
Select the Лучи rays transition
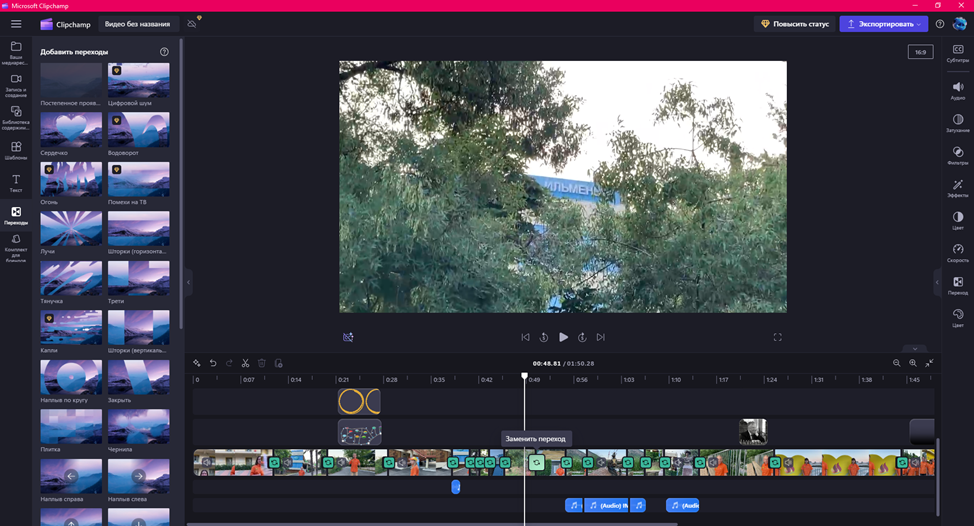click(x=71, y=229)
